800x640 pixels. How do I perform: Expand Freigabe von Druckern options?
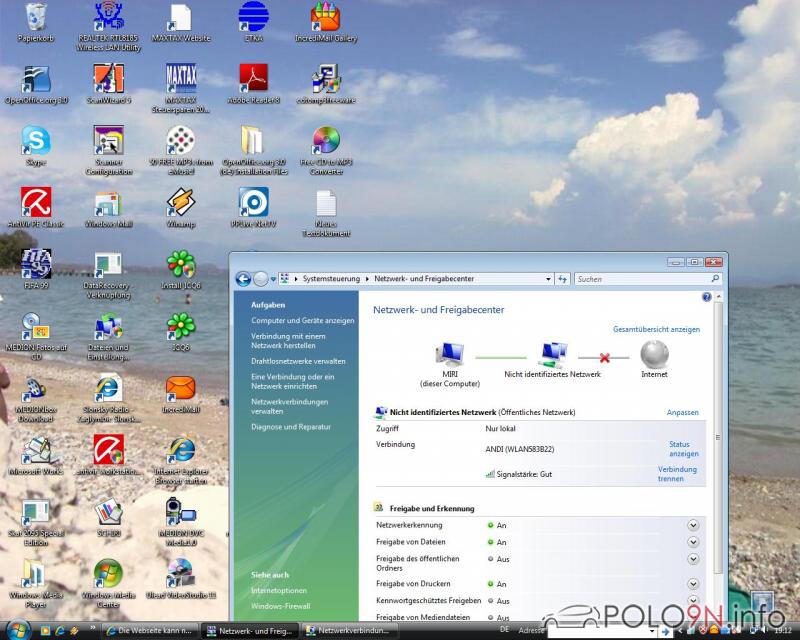(693, 584)
